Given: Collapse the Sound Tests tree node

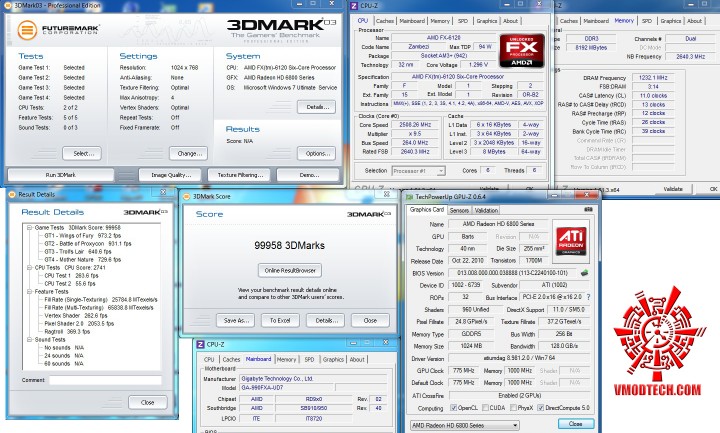Looking at the screenshot, I should click(29, 340).
